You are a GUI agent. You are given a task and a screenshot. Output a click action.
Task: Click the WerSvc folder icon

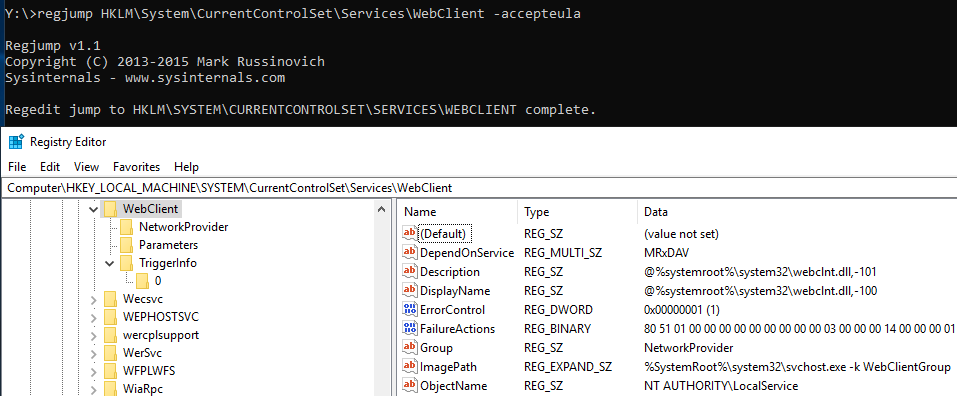(110, 353)
